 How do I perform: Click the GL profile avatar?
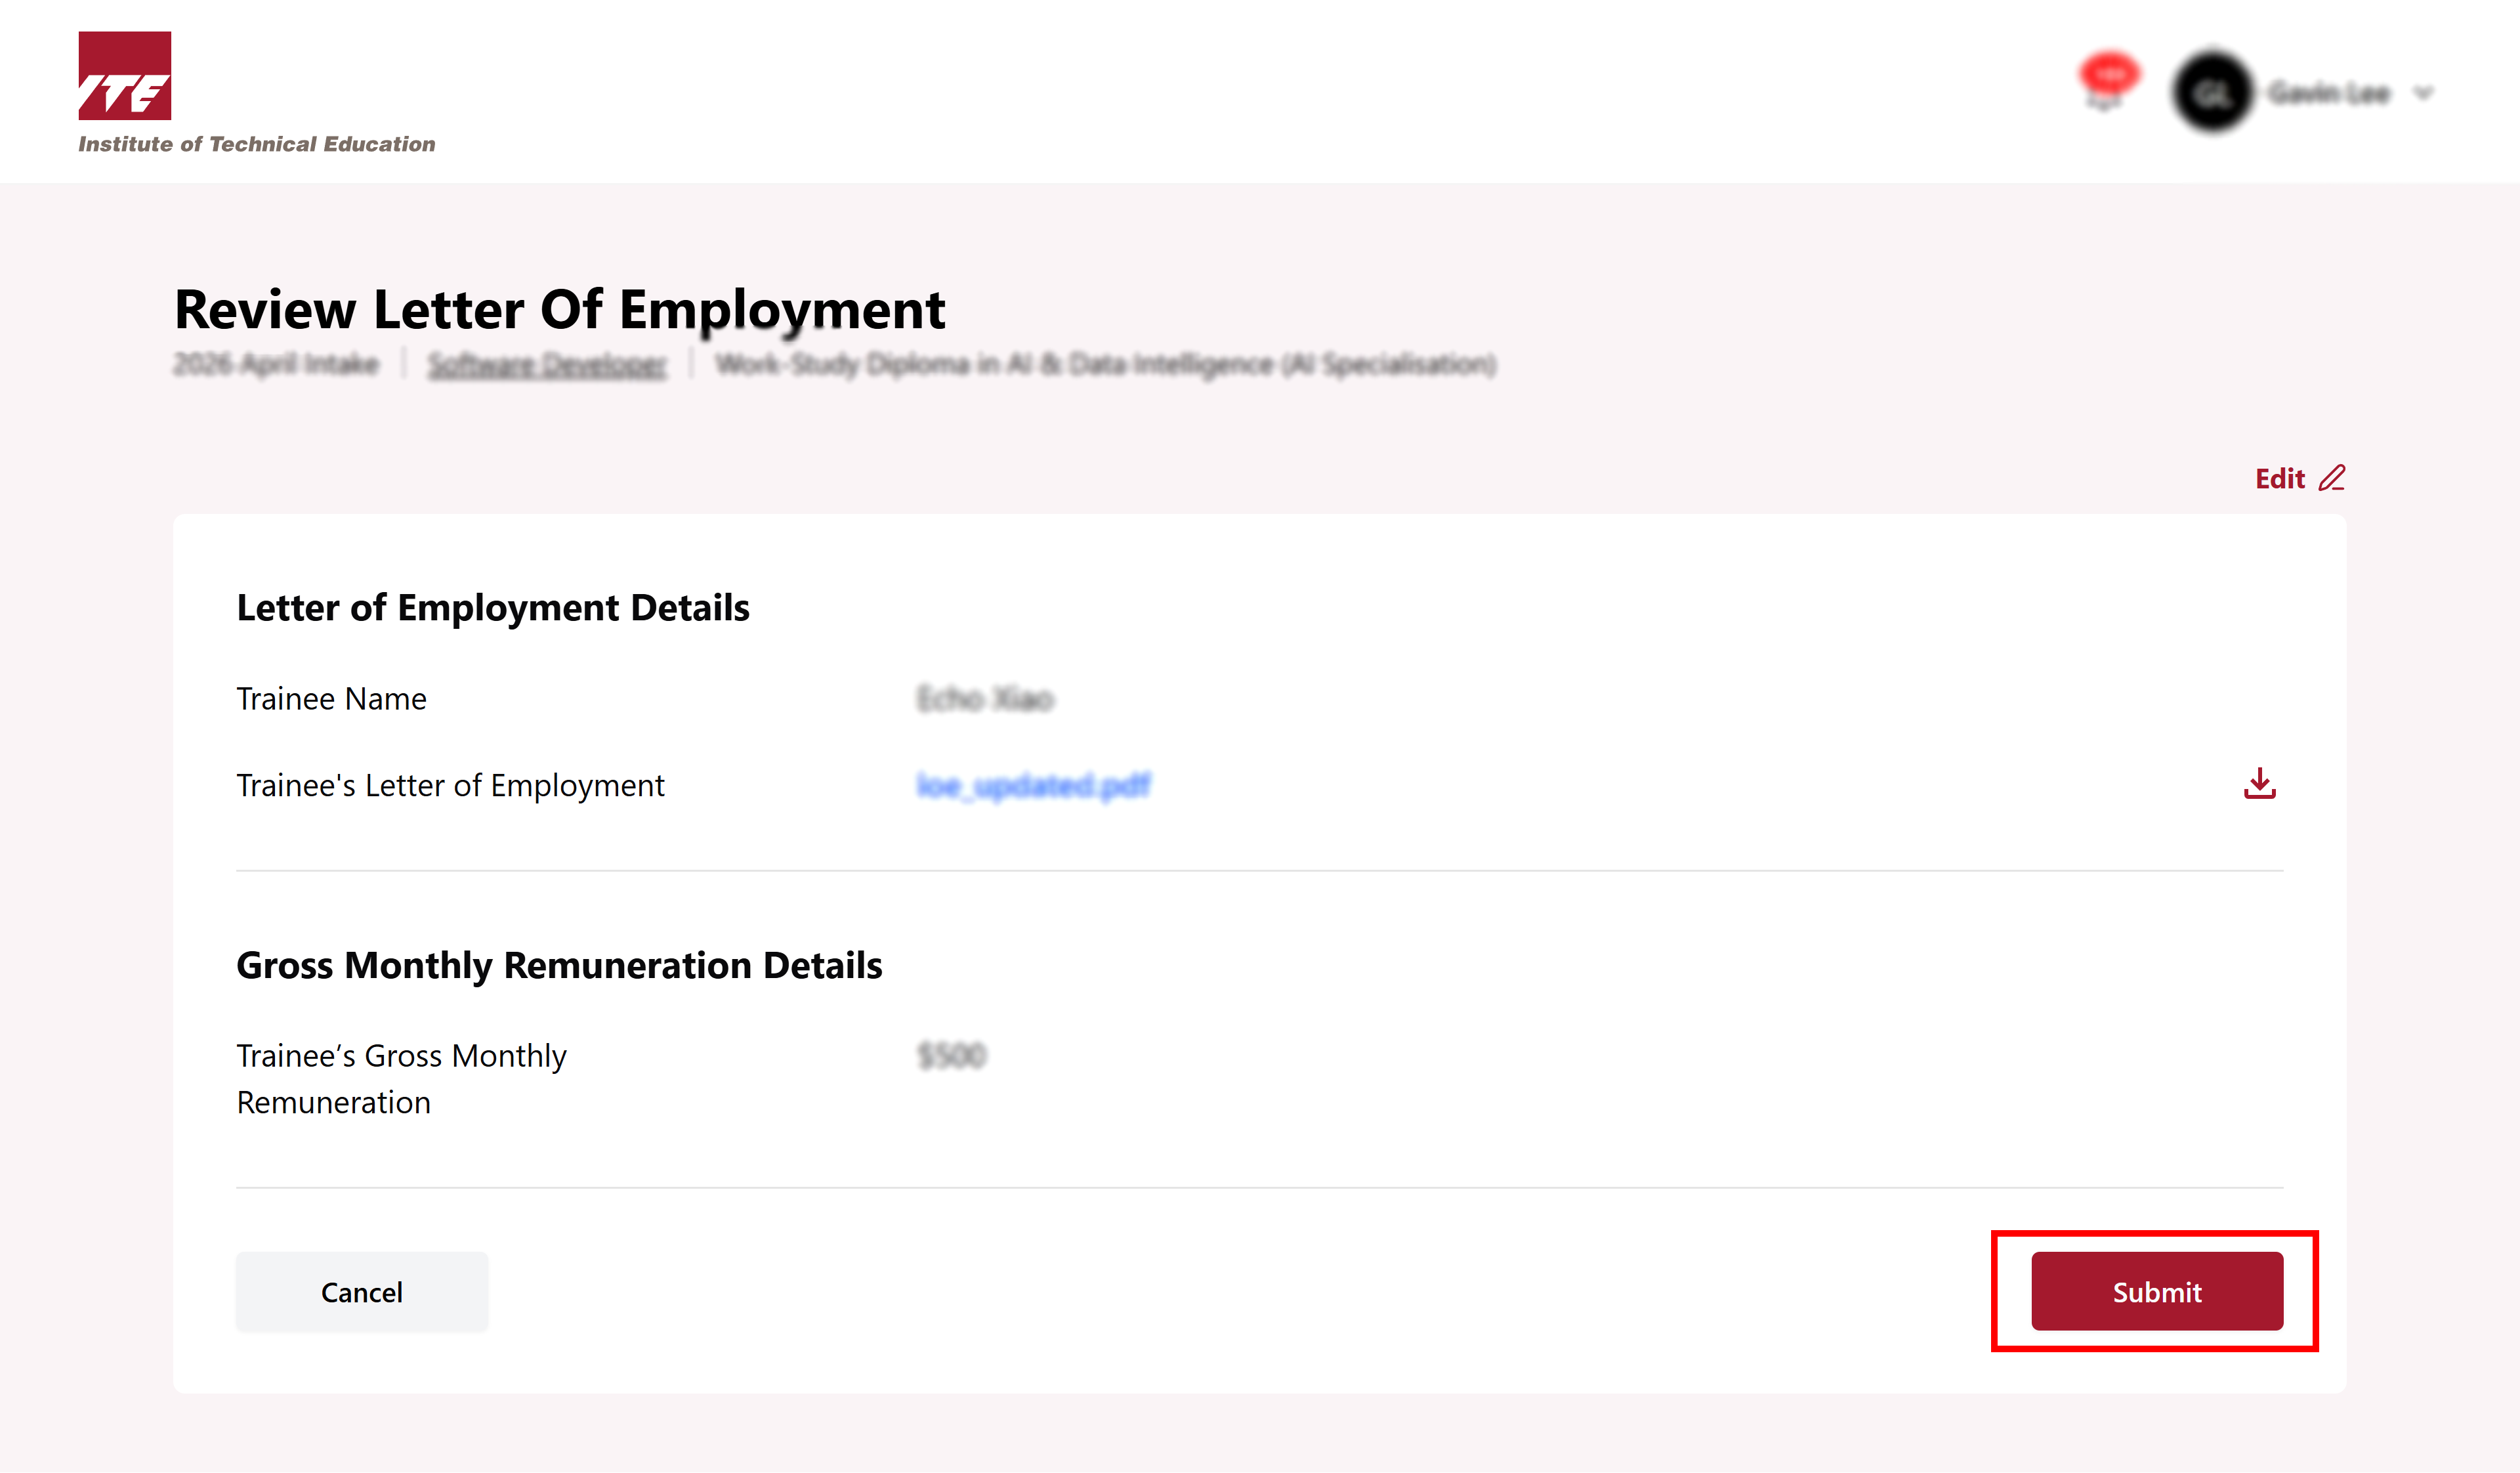click(2211, 93)
